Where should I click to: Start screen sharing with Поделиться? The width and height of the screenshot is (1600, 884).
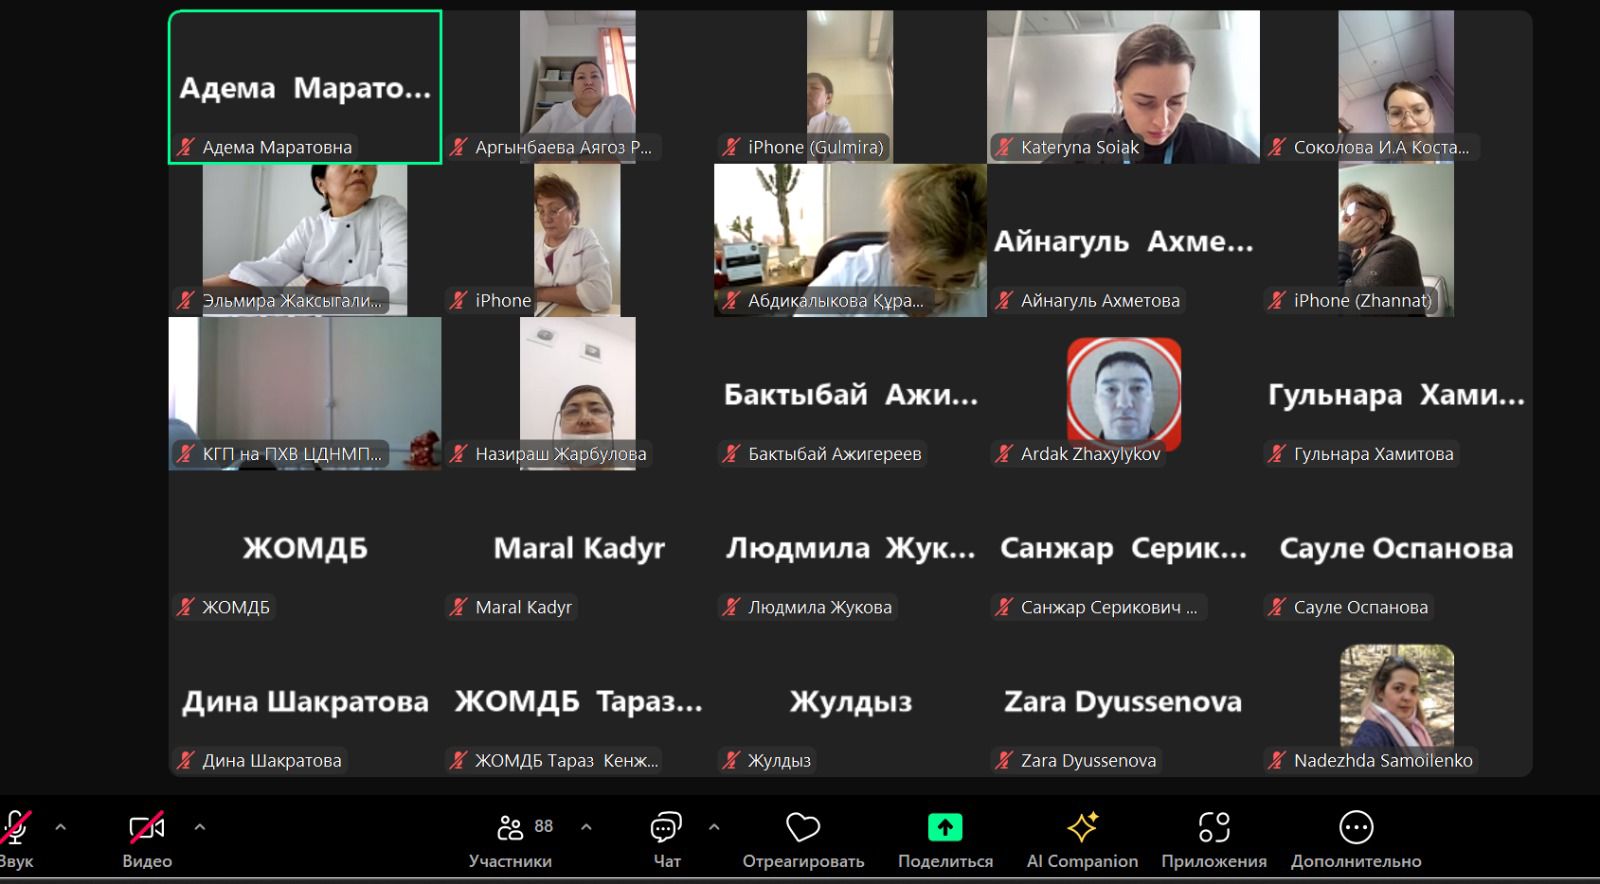944,828
